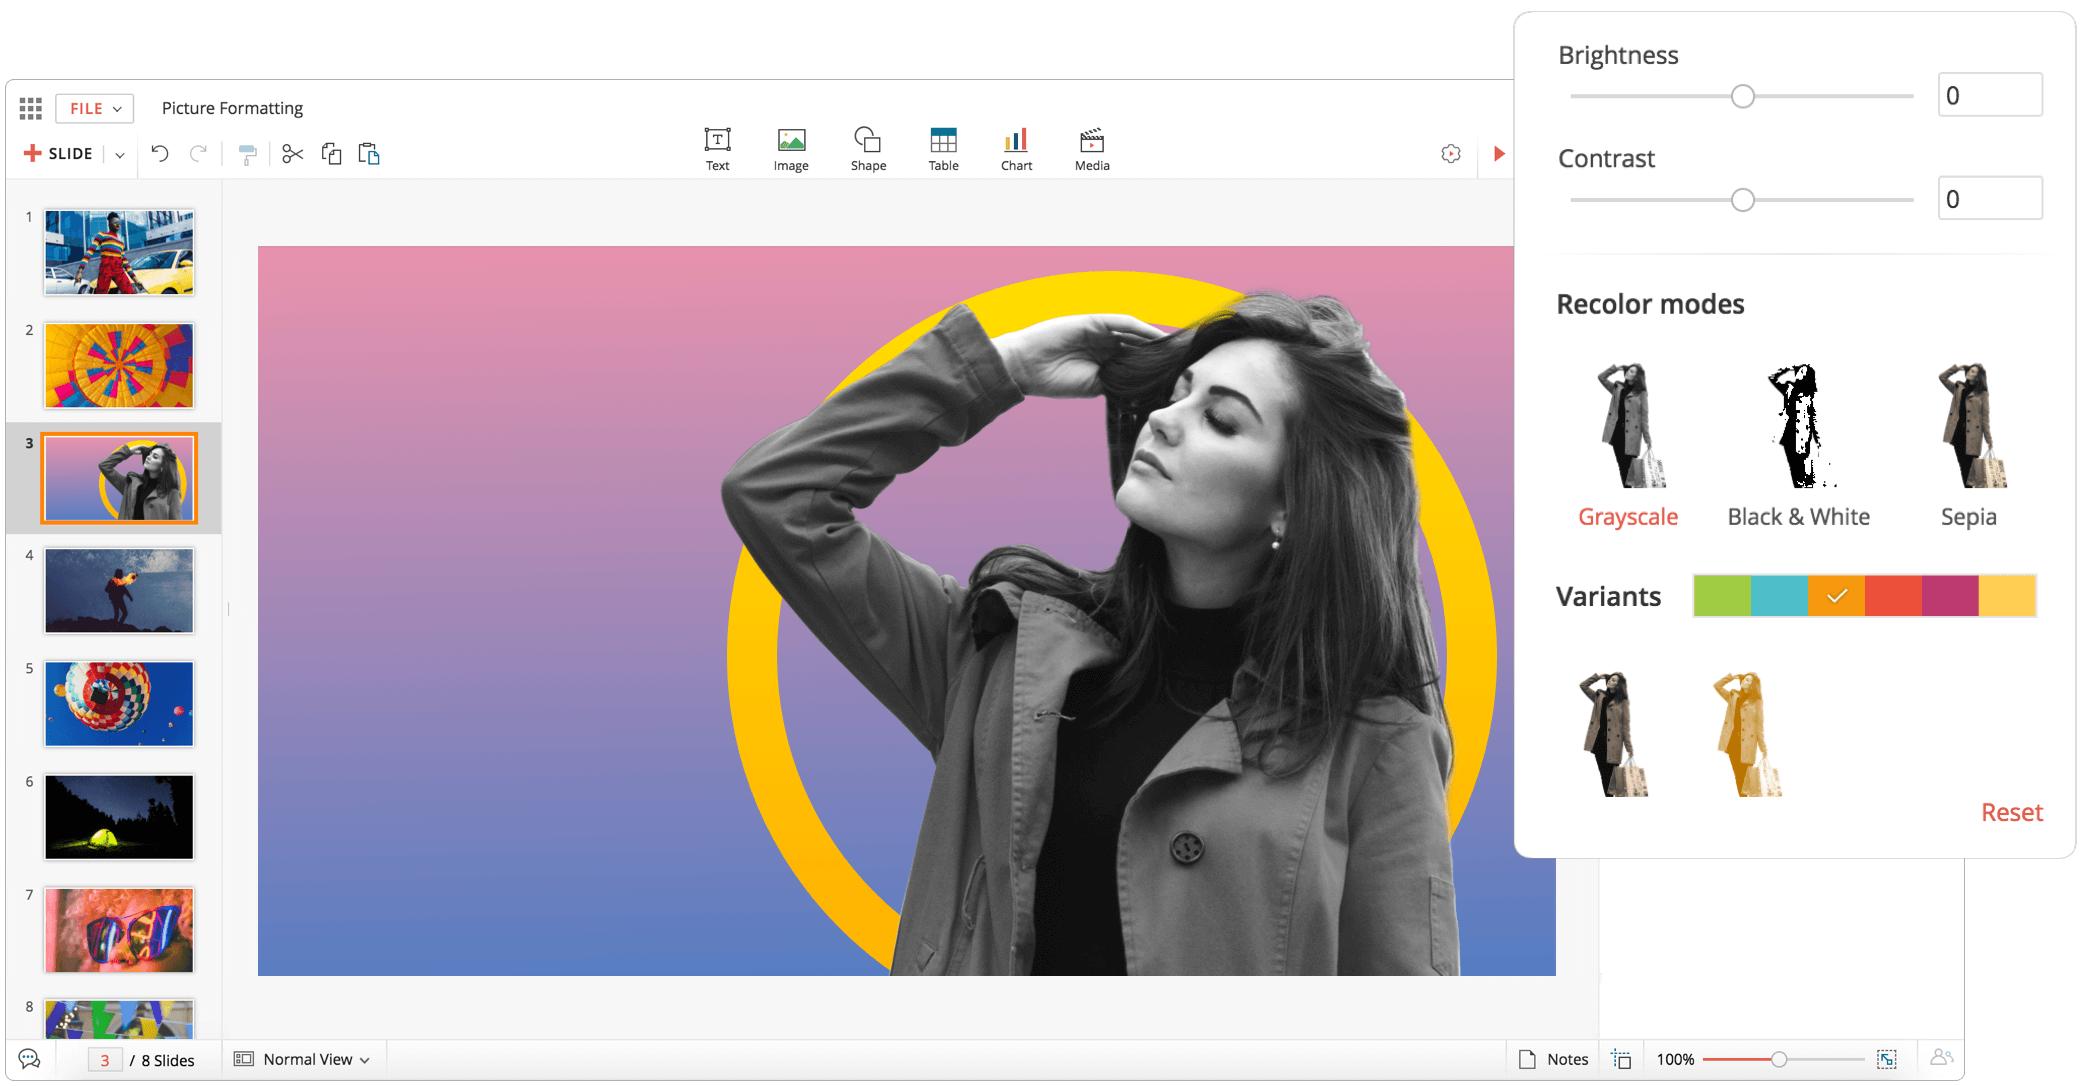
Task: Insert a Chart from the toolbar
Action: click(1016, 150)
